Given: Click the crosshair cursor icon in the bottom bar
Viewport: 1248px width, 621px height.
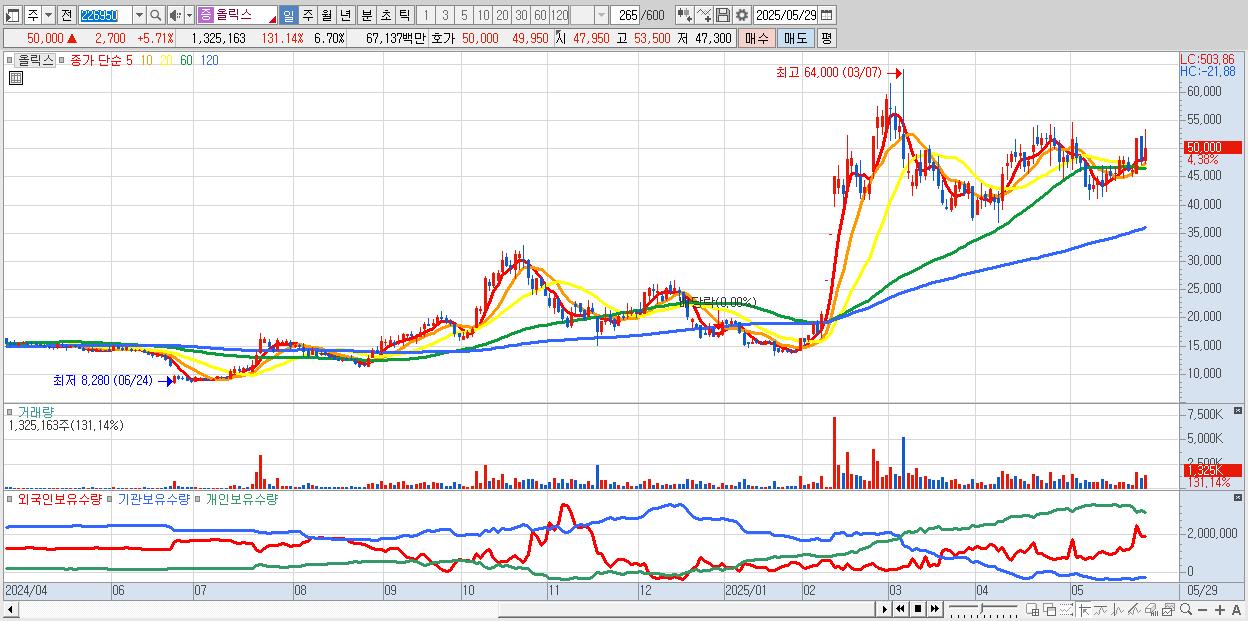Looking at the screenshot, I should point(1085,610).
